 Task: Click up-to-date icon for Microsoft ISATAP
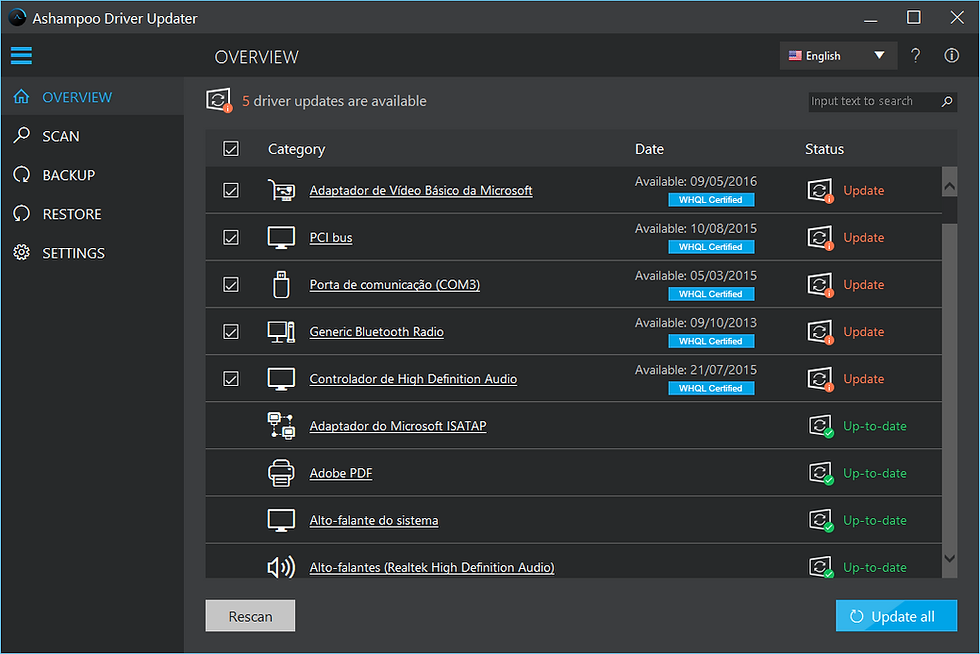821,426
